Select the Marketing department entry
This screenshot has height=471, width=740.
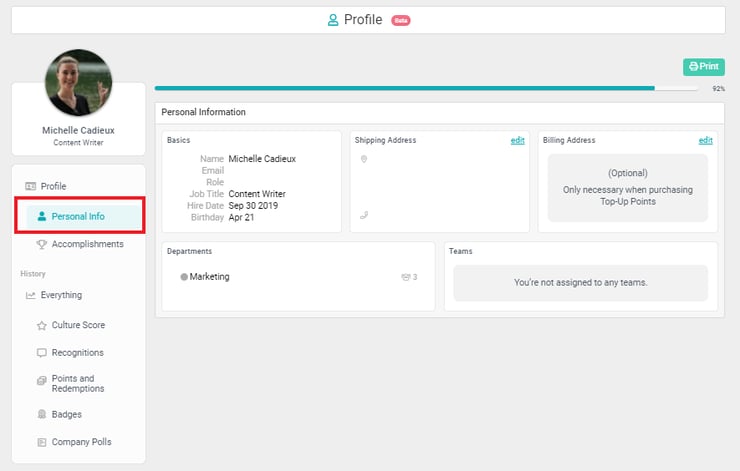point(209,277)
